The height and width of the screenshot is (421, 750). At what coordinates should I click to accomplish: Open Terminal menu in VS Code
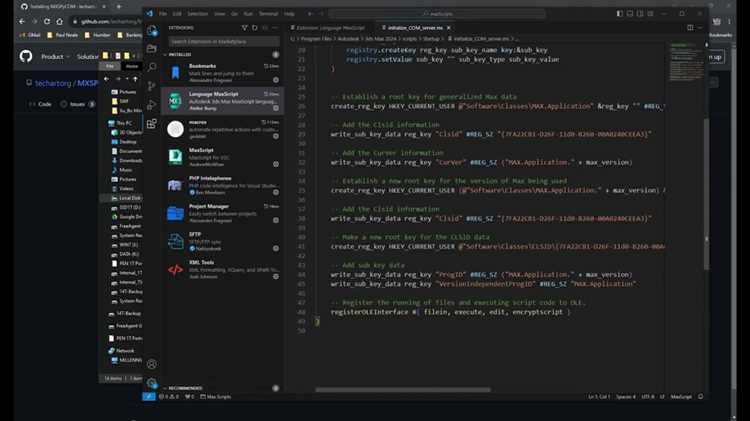pos(268,14)
